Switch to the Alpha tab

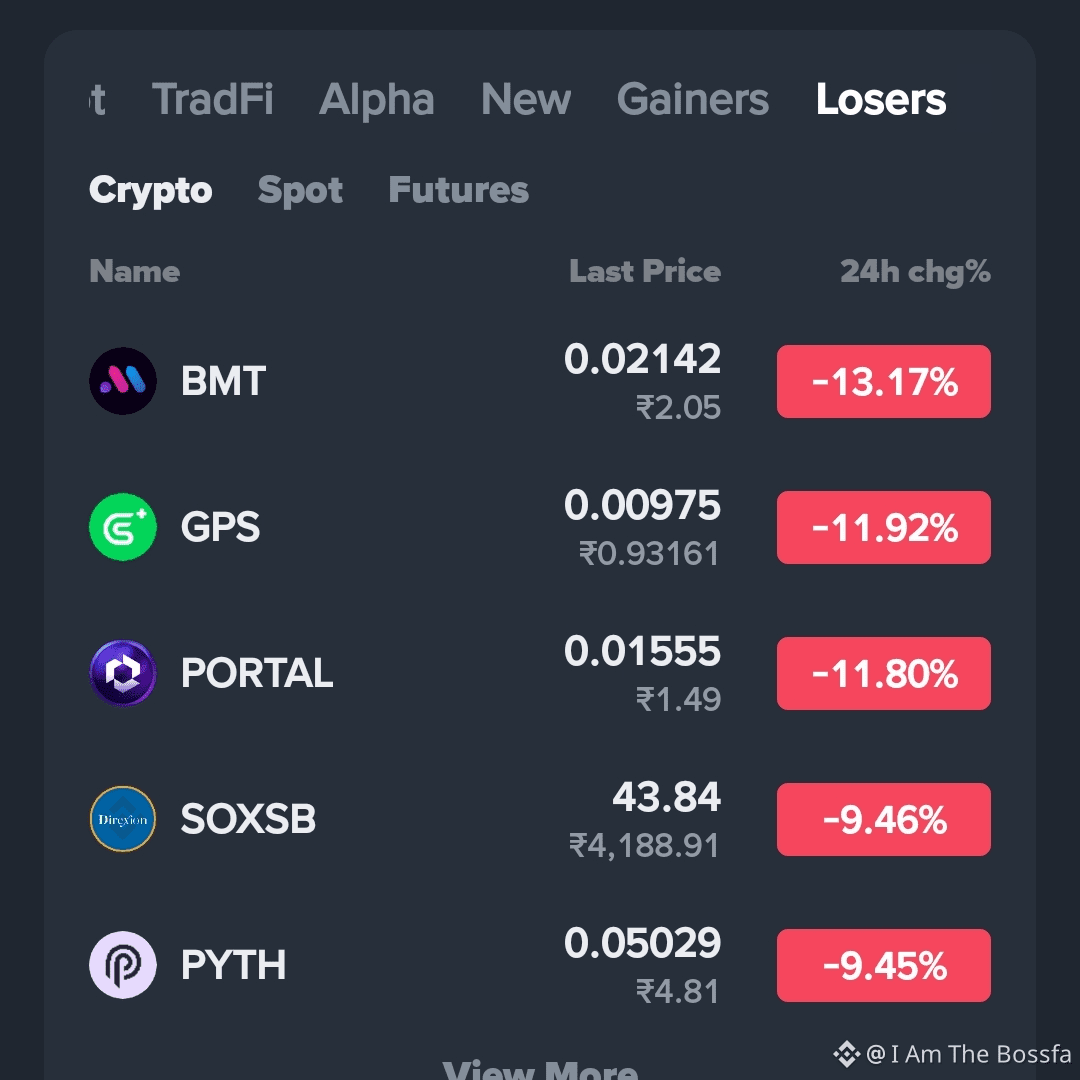pos(377,99)
